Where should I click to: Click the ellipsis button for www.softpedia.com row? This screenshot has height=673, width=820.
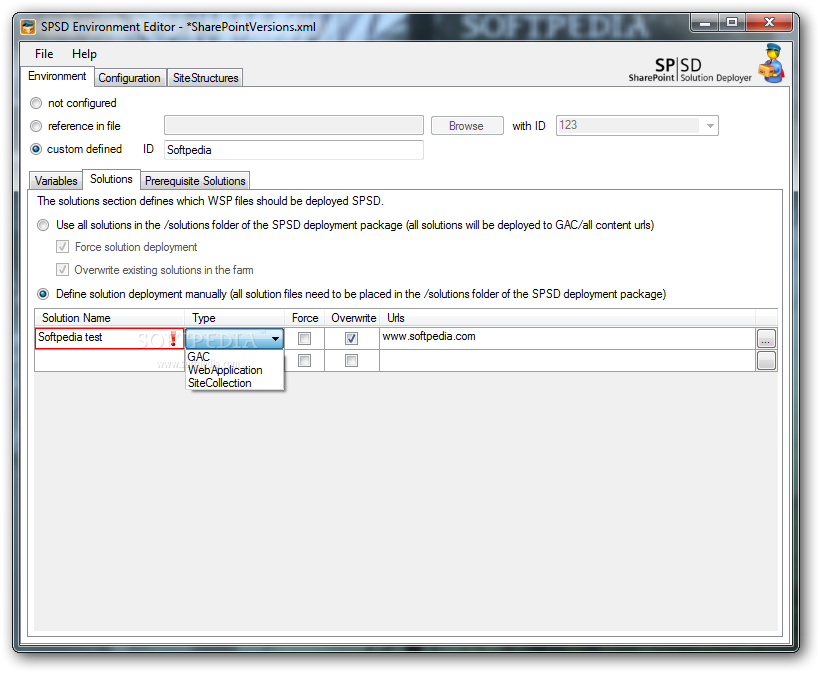point(766,339)
